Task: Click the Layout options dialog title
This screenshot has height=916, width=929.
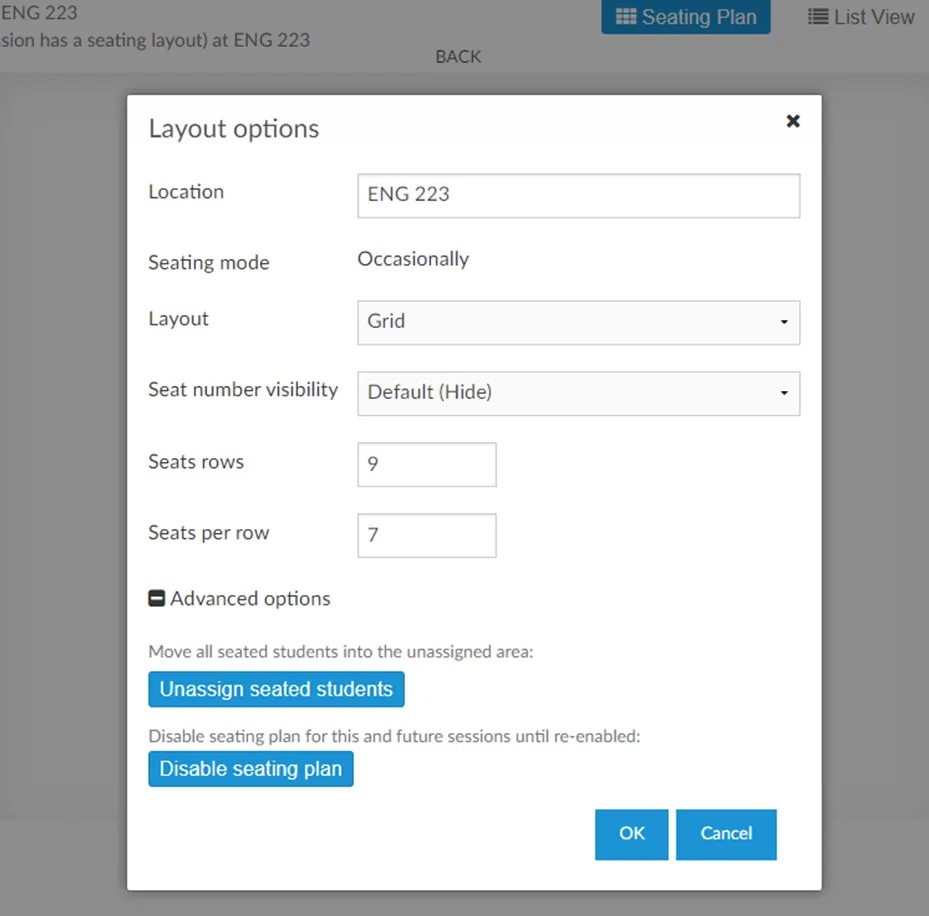Action: (233, 129)
